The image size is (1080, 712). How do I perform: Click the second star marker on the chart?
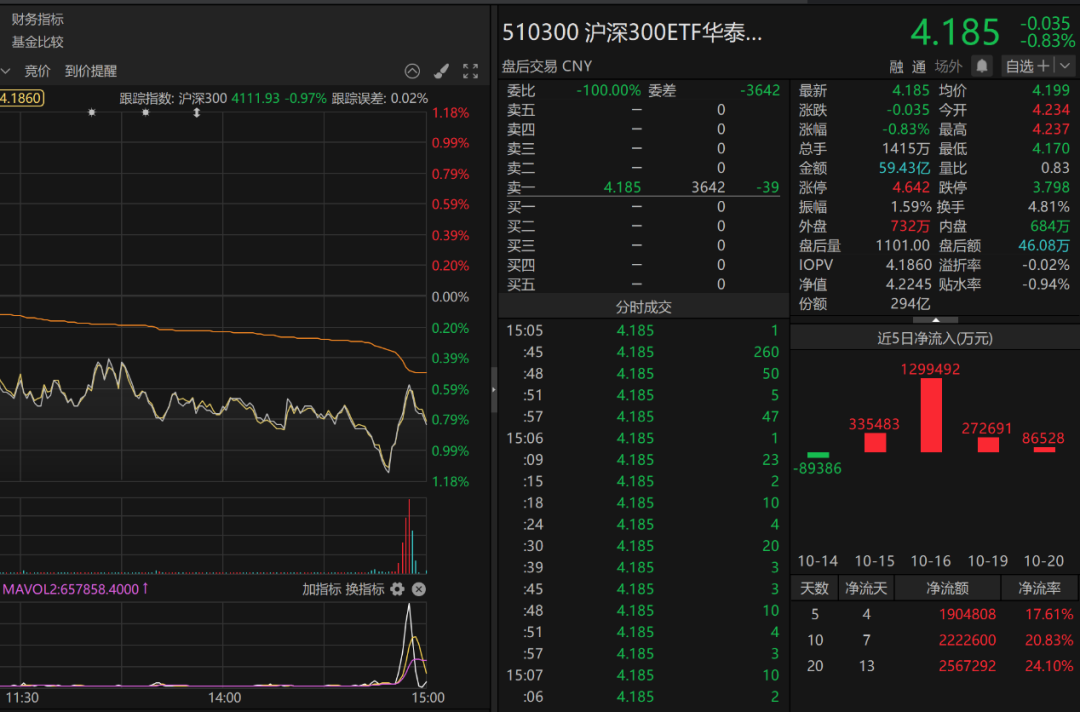145,112
